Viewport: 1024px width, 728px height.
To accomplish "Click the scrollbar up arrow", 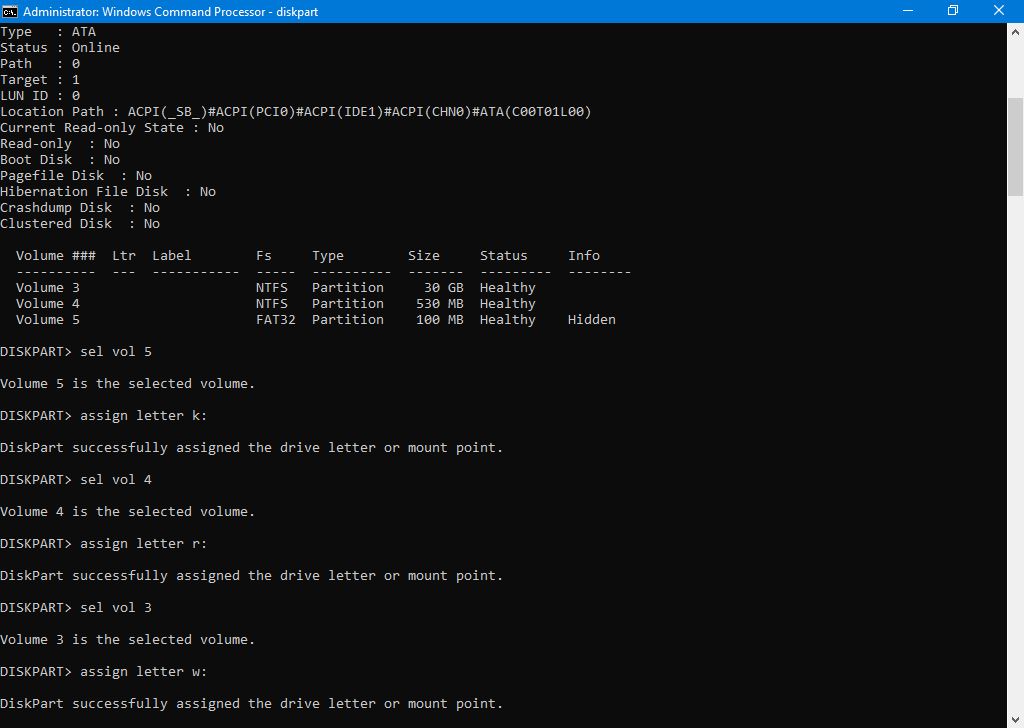I will (x=1015, y=32).
